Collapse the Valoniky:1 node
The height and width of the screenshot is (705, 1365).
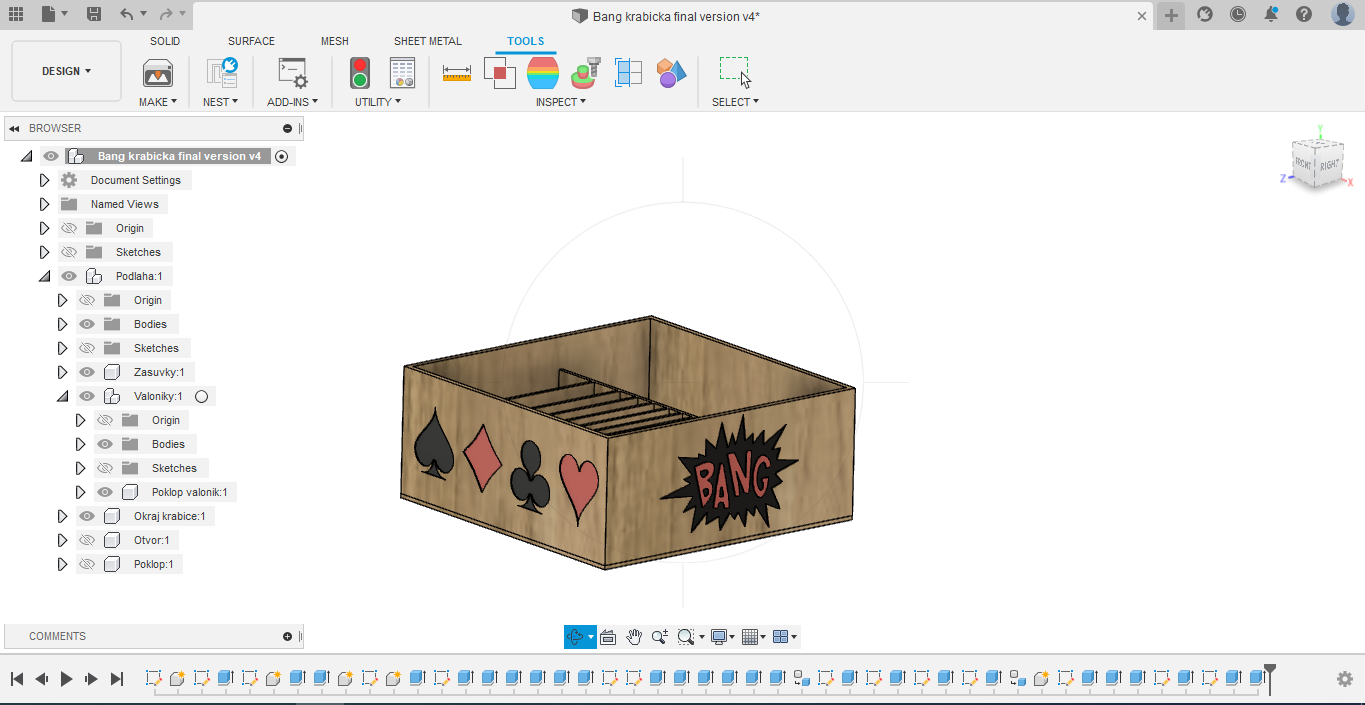(x=62, y=396)
